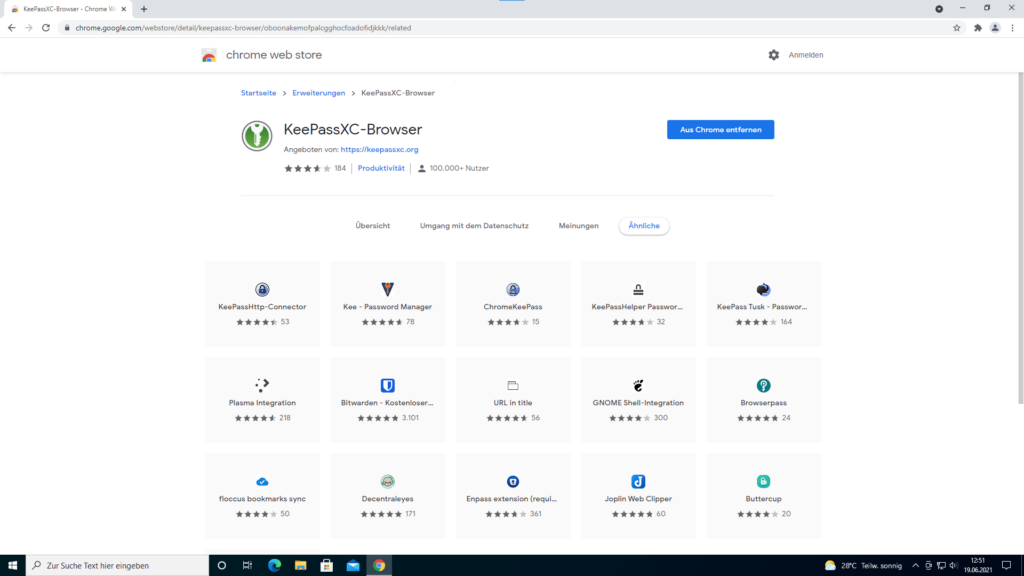Image resolution: width=1024 pixels, height=576 pixels.
Task: Open File Explorer from the taskbar
Action: pyautogui.click(x=300, y=566)
